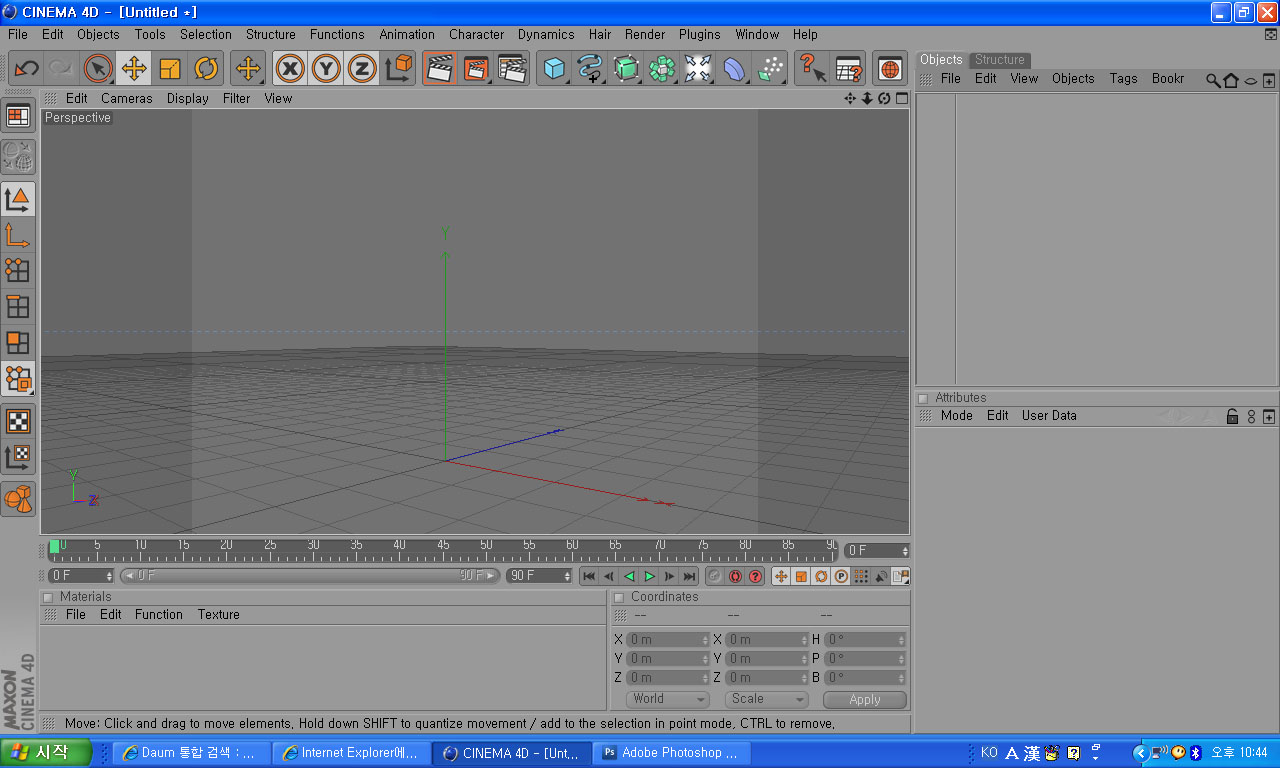Toggle the Attributes panel lock icon
Screen dimensions: 1280x768
tap(1232, 416)
